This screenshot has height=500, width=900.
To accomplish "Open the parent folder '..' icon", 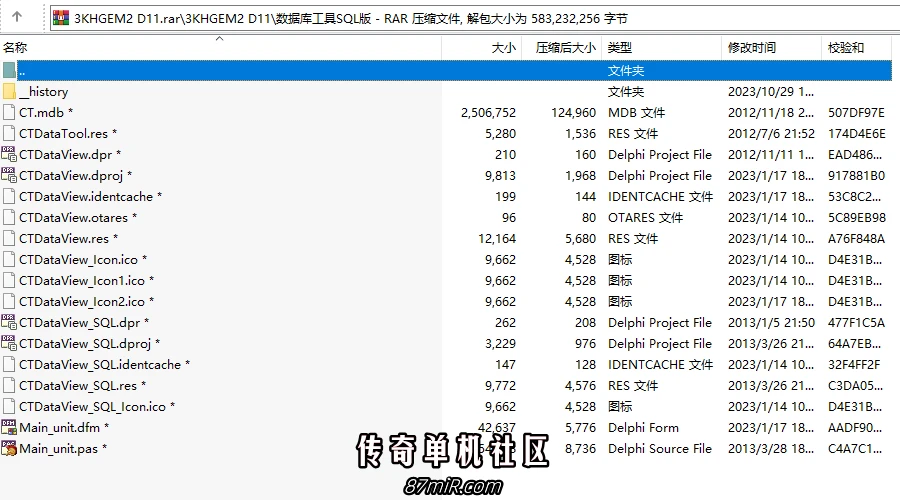I will 9,71.
